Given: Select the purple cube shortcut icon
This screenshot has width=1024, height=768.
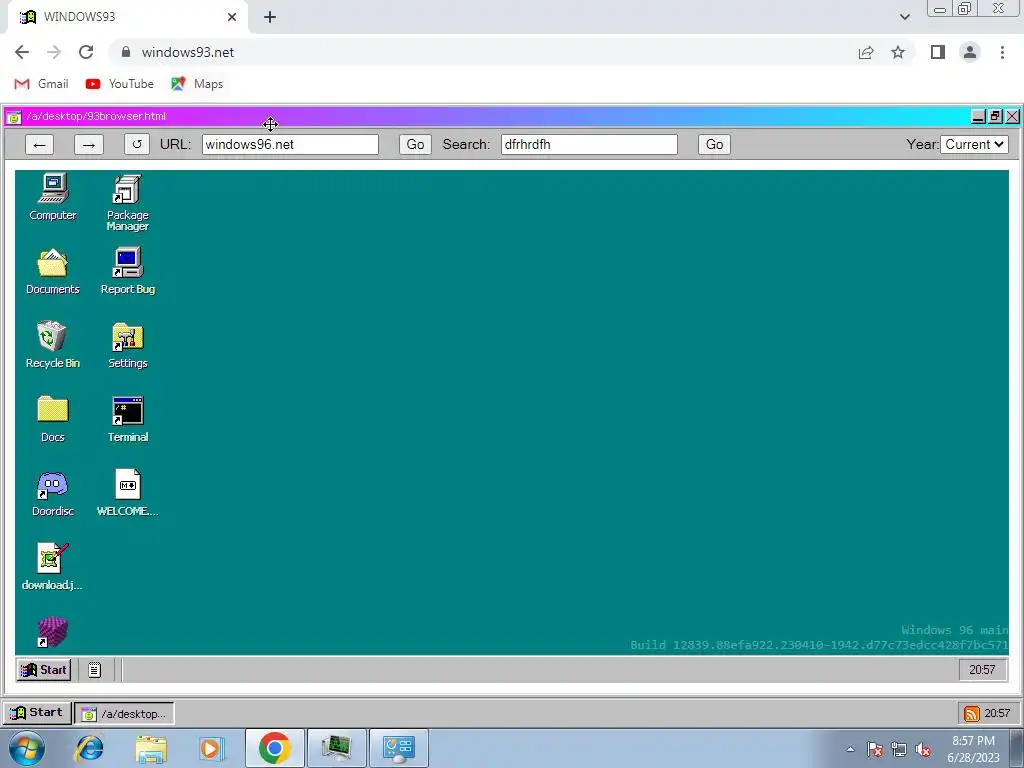Looking at the screenshot, I should 52,632.
